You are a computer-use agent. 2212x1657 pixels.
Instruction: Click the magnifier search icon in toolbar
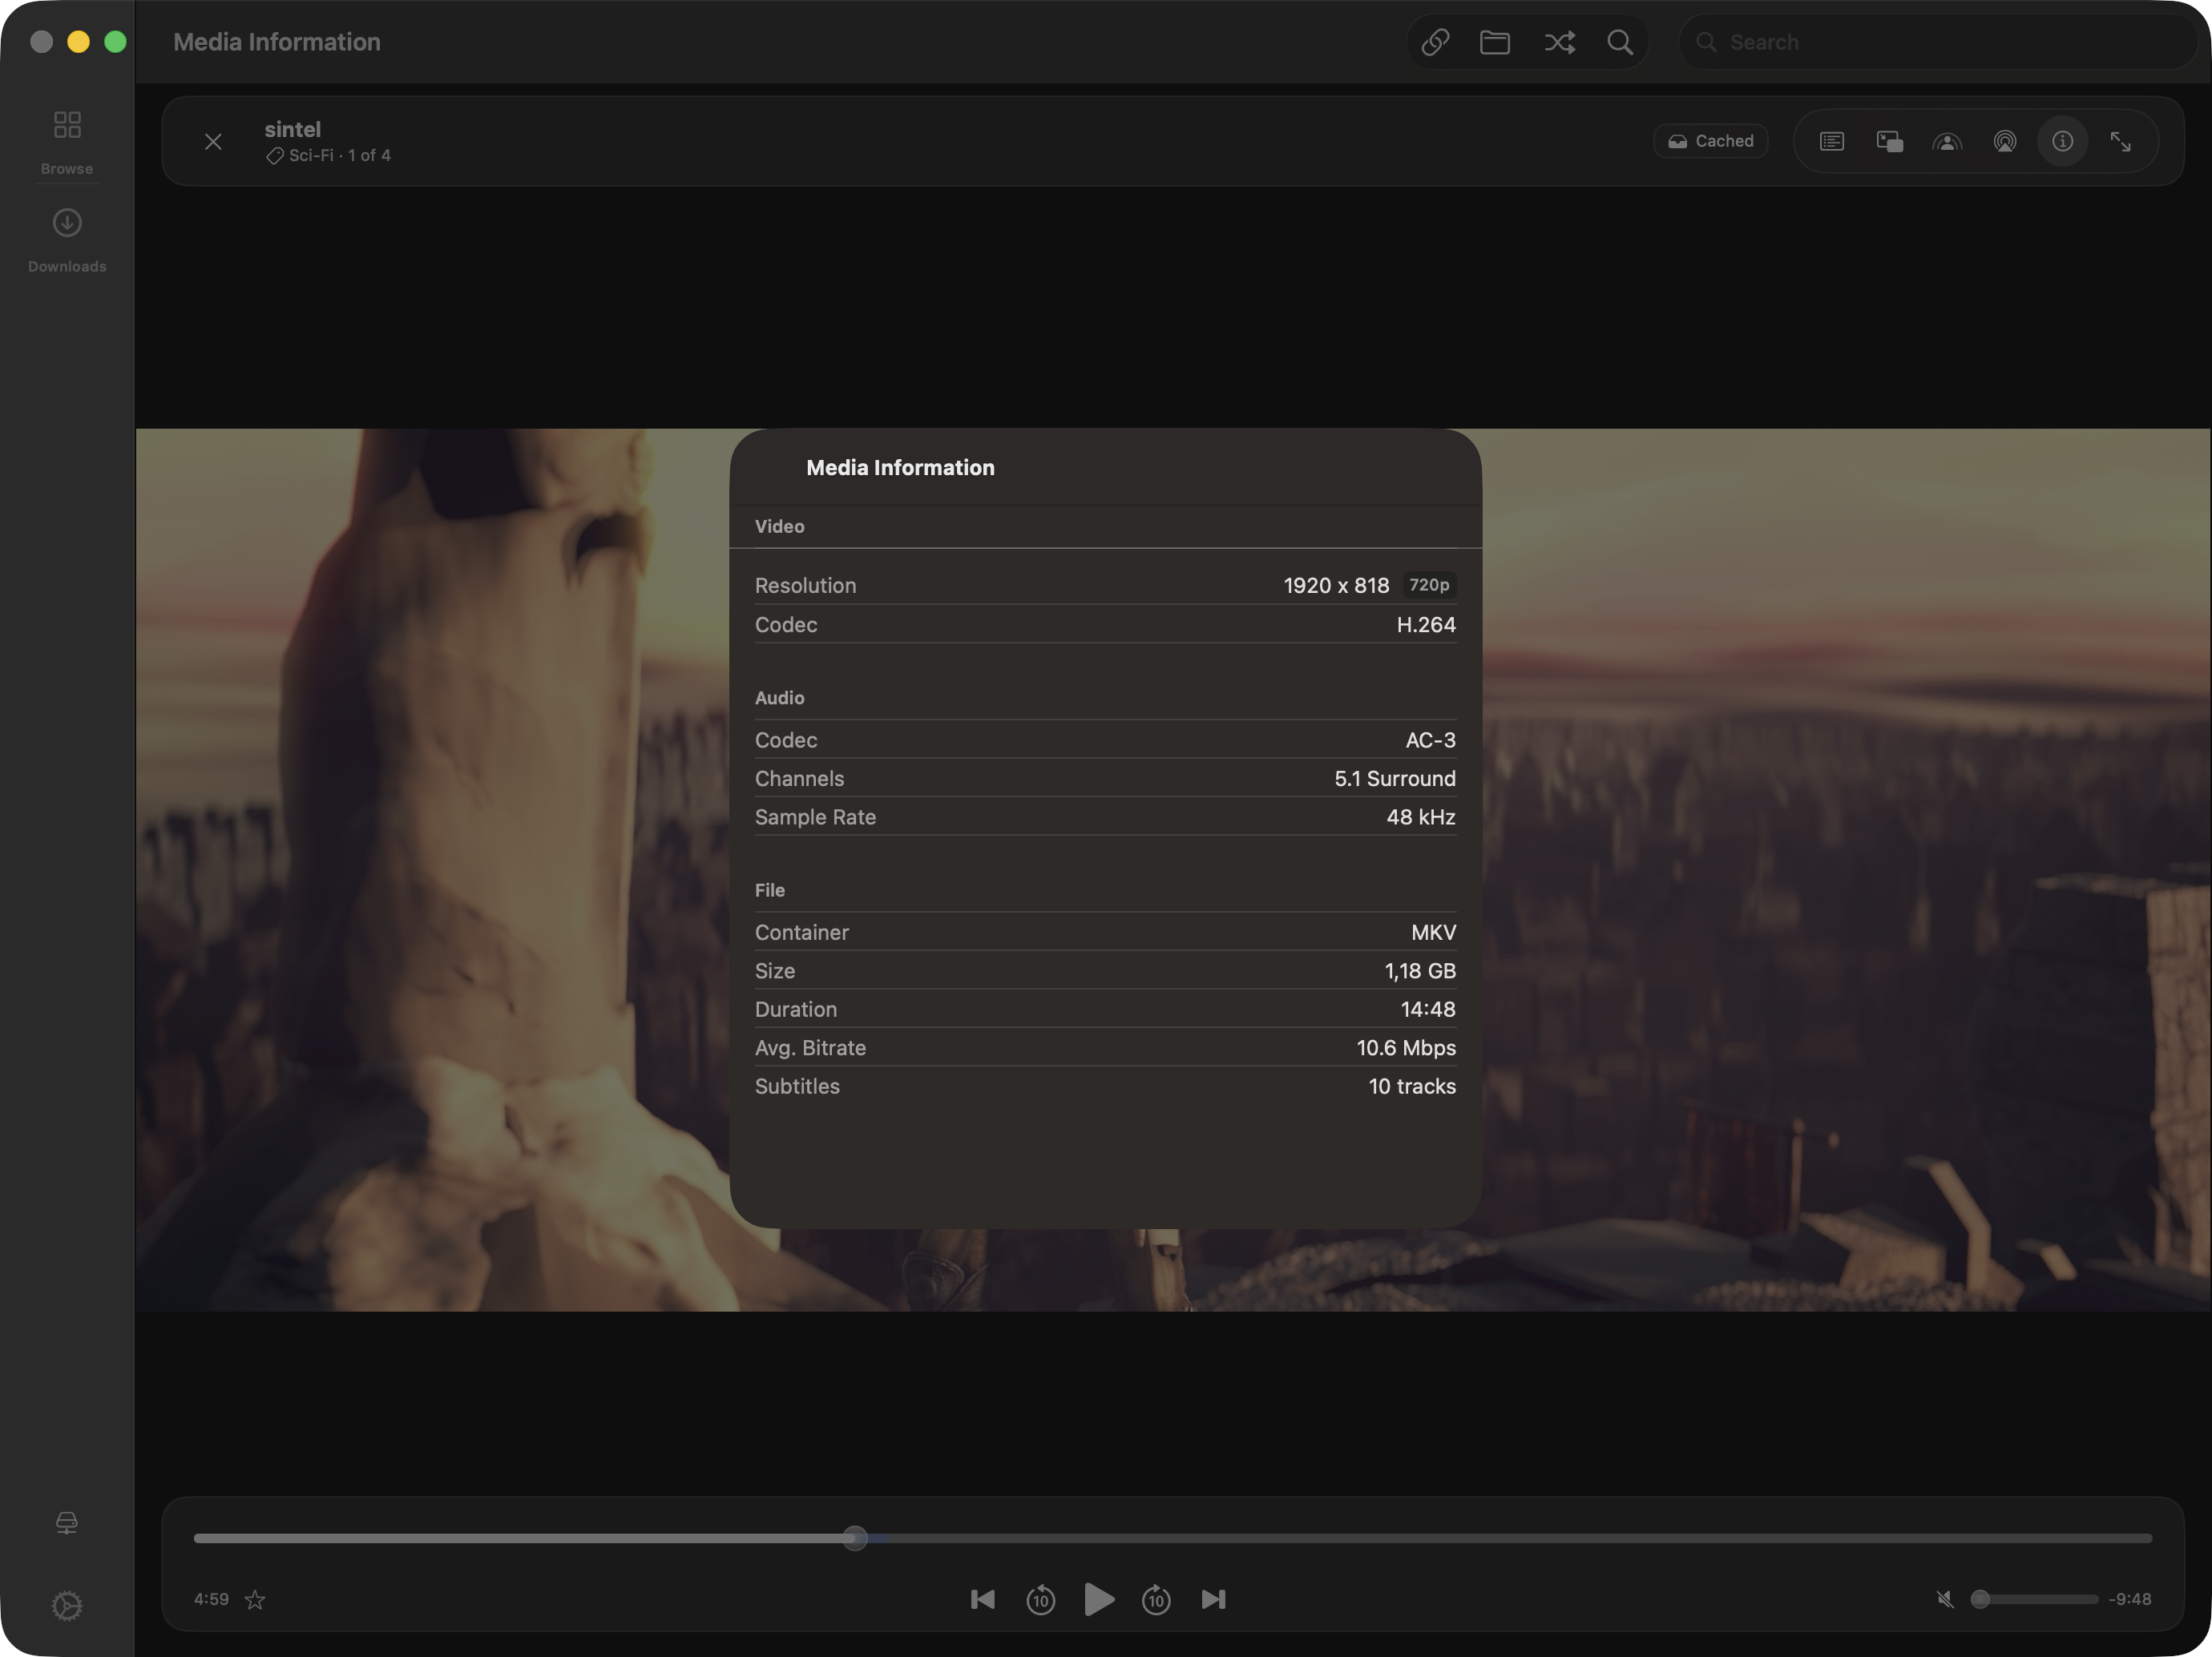(x=1620, y=42)
